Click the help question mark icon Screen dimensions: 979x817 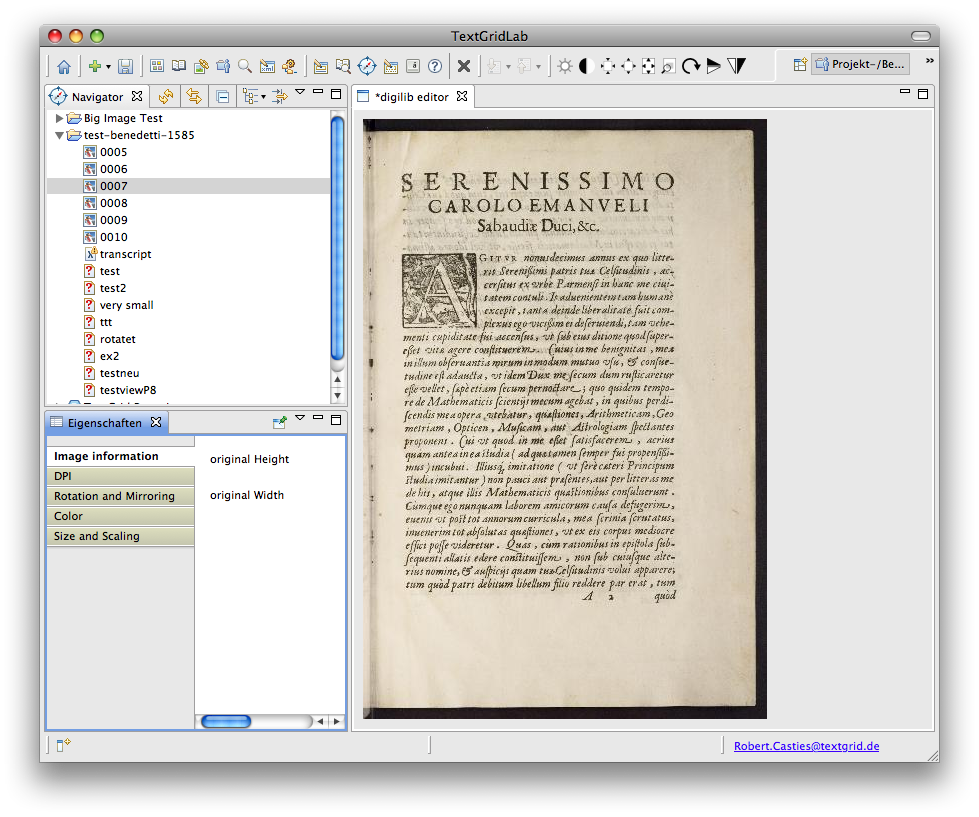pos(435,67)
